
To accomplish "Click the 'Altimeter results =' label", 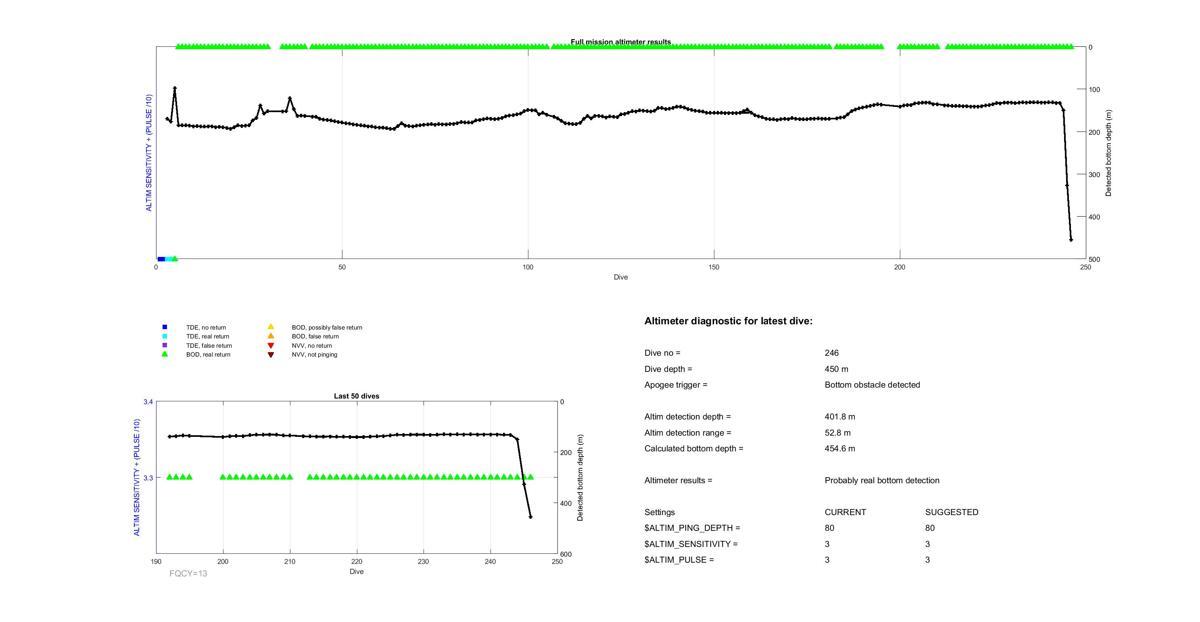I will [x=679, y=481].
